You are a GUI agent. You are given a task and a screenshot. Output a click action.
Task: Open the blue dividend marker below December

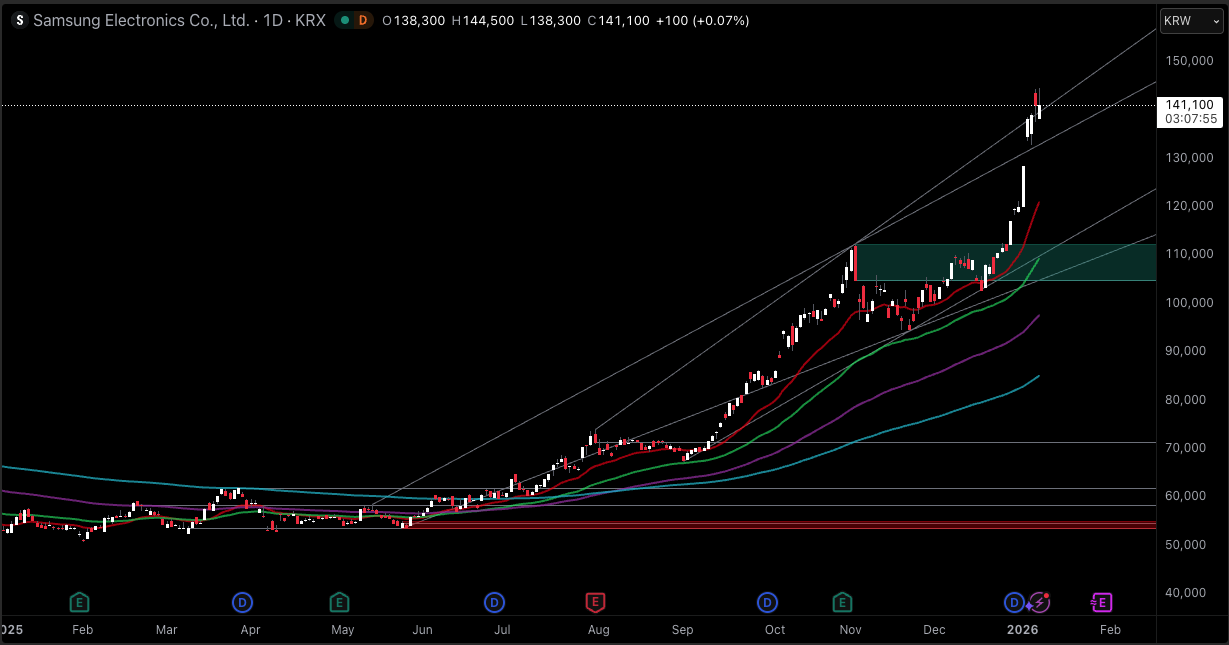(x=1013, y=602)
